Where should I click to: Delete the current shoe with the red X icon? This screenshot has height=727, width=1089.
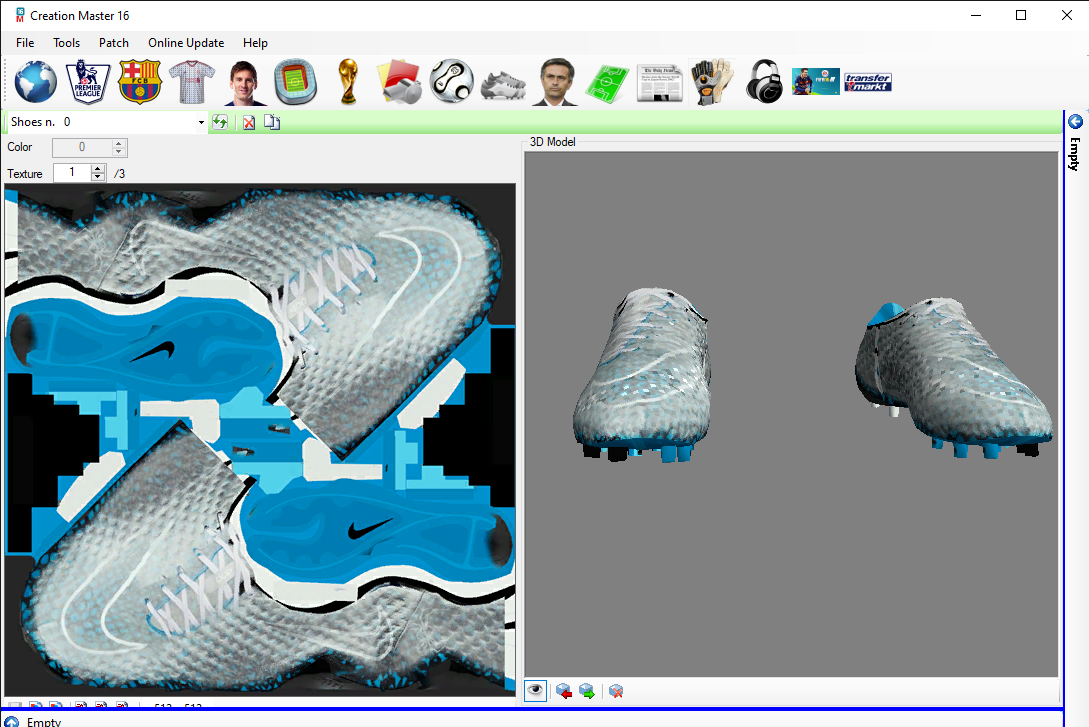pos(249,123)
